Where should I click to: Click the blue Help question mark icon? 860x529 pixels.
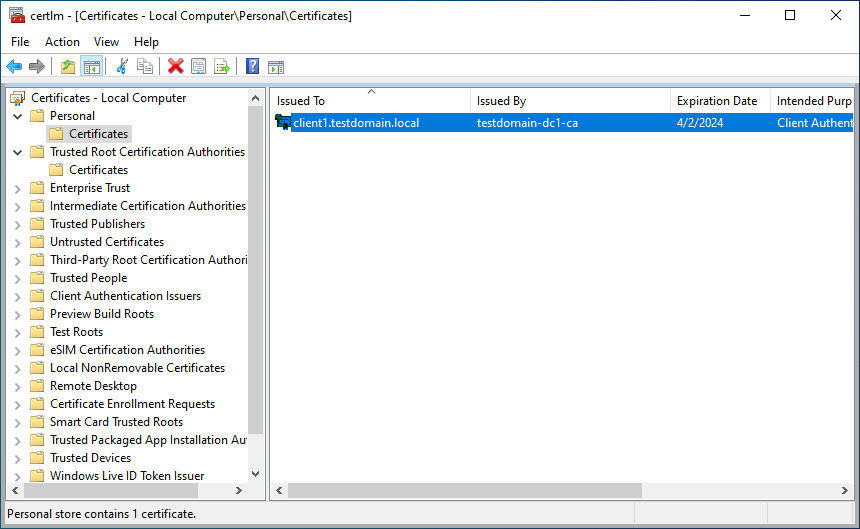pos(252,66)
